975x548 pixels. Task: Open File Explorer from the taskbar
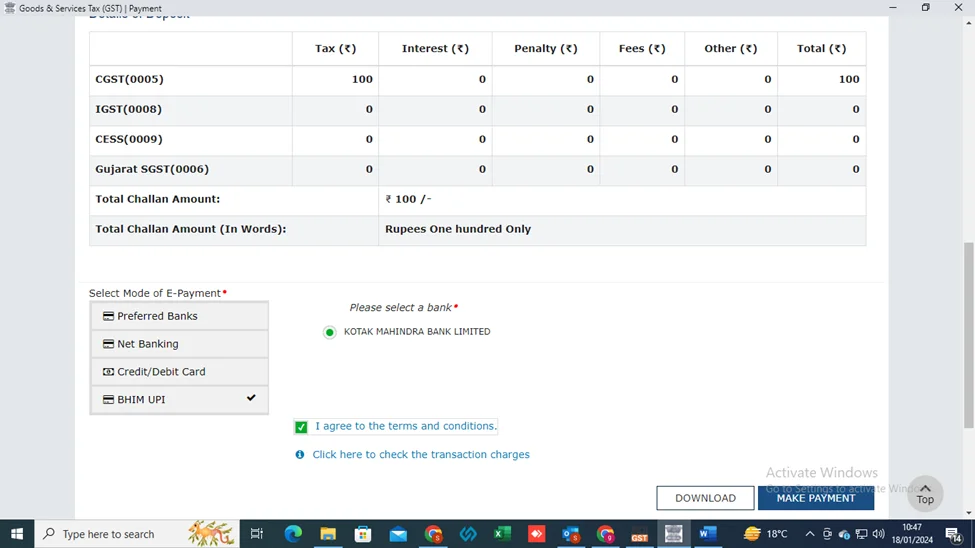pyautogui.click(x=328, y=534)
